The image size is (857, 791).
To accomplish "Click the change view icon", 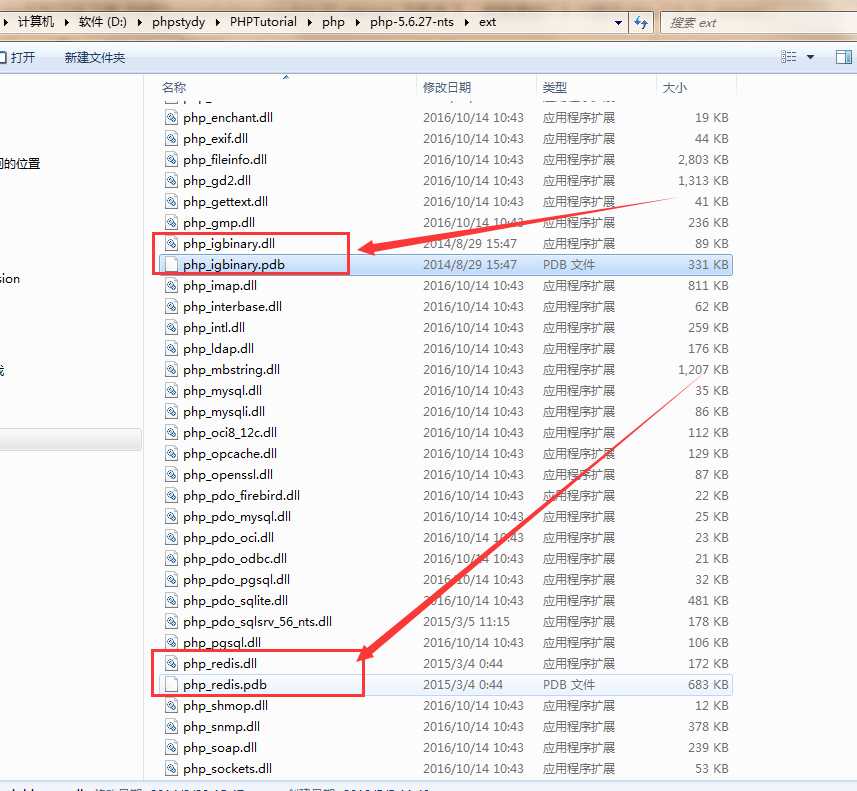I will point(789,57).
